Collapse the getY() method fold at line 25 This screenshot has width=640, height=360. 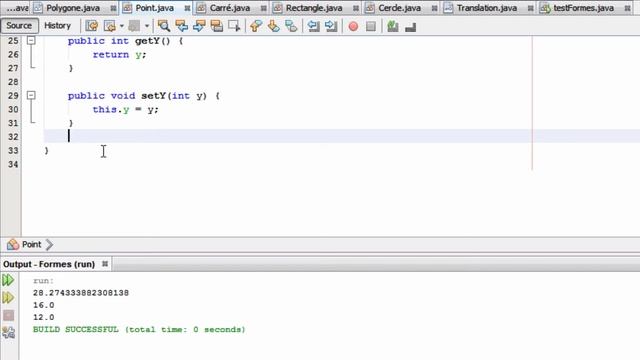31,40
